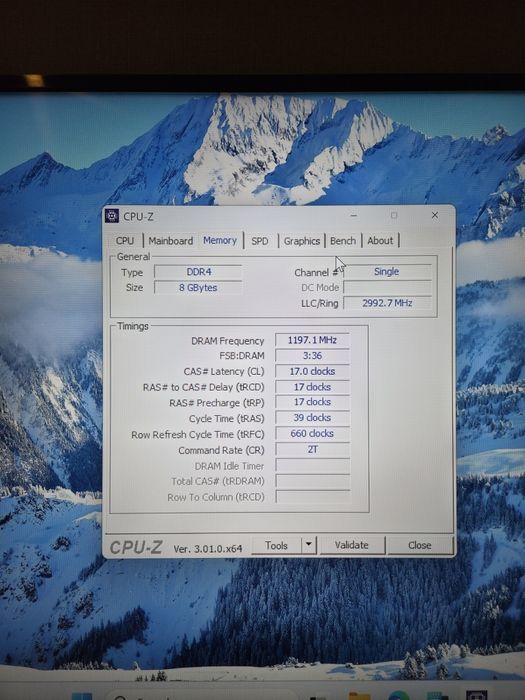Viewport: 525px width, 700px height.
Task: Click the RAS# Precharge (tRP) label
Action: 217,403
